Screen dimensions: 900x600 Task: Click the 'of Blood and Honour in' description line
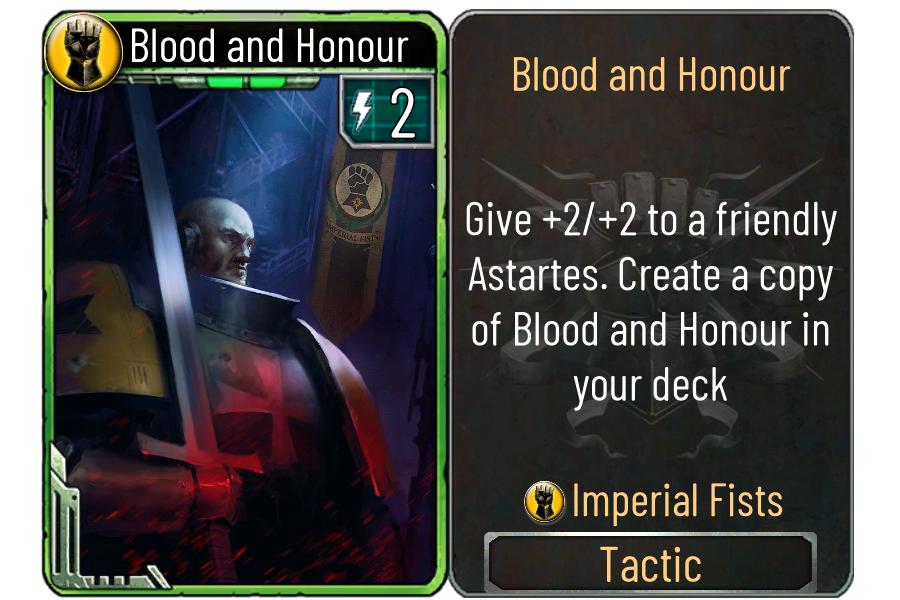point(651,330)
